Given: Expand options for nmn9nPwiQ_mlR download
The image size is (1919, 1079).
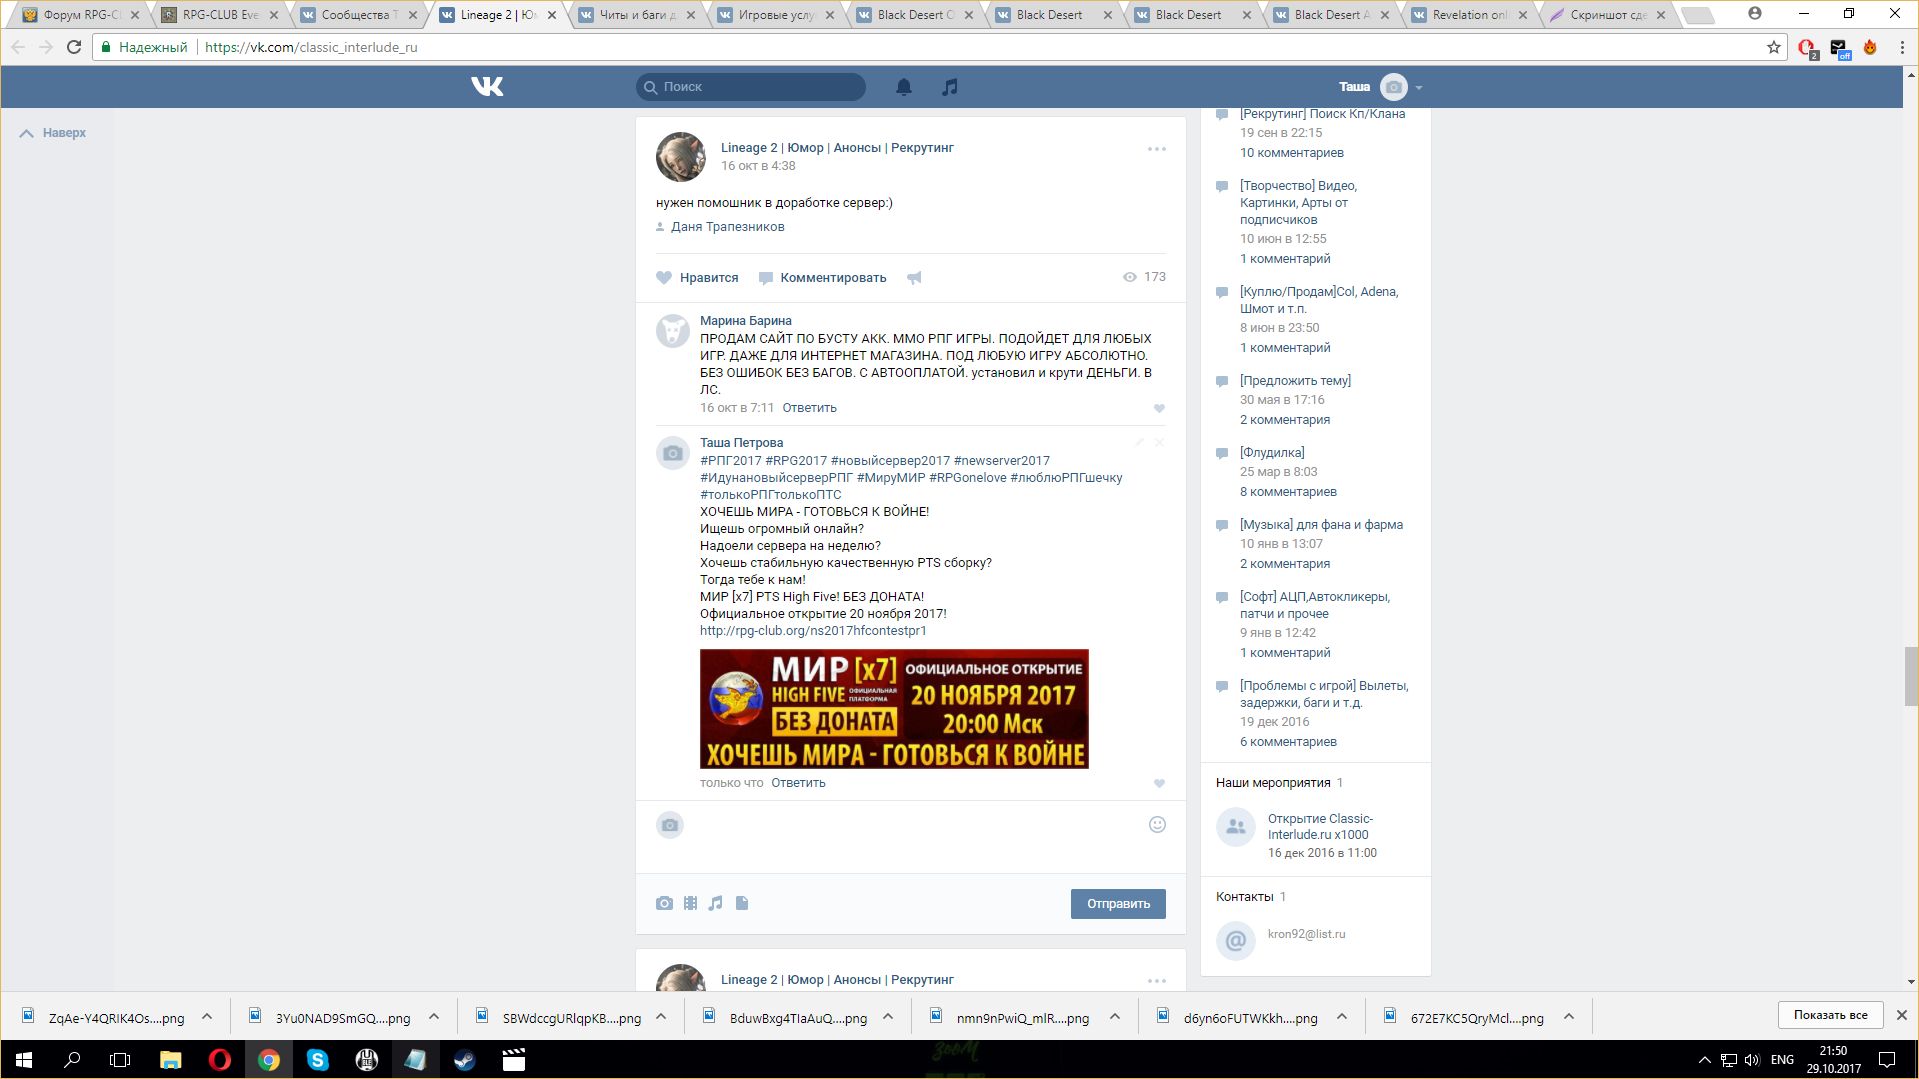Looking at the screenshot, I should pyautogui.click(x=1115, y=1017).
